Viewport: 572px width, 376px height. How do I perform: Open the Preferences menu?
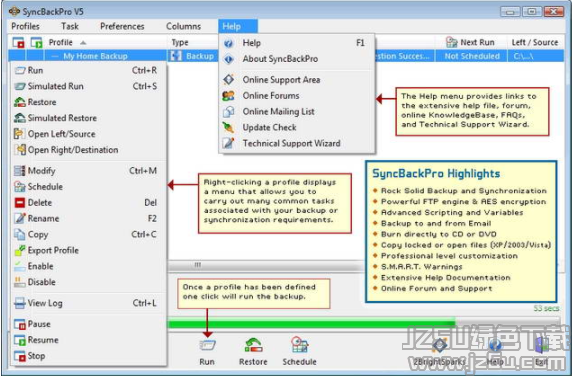point(122,26)
